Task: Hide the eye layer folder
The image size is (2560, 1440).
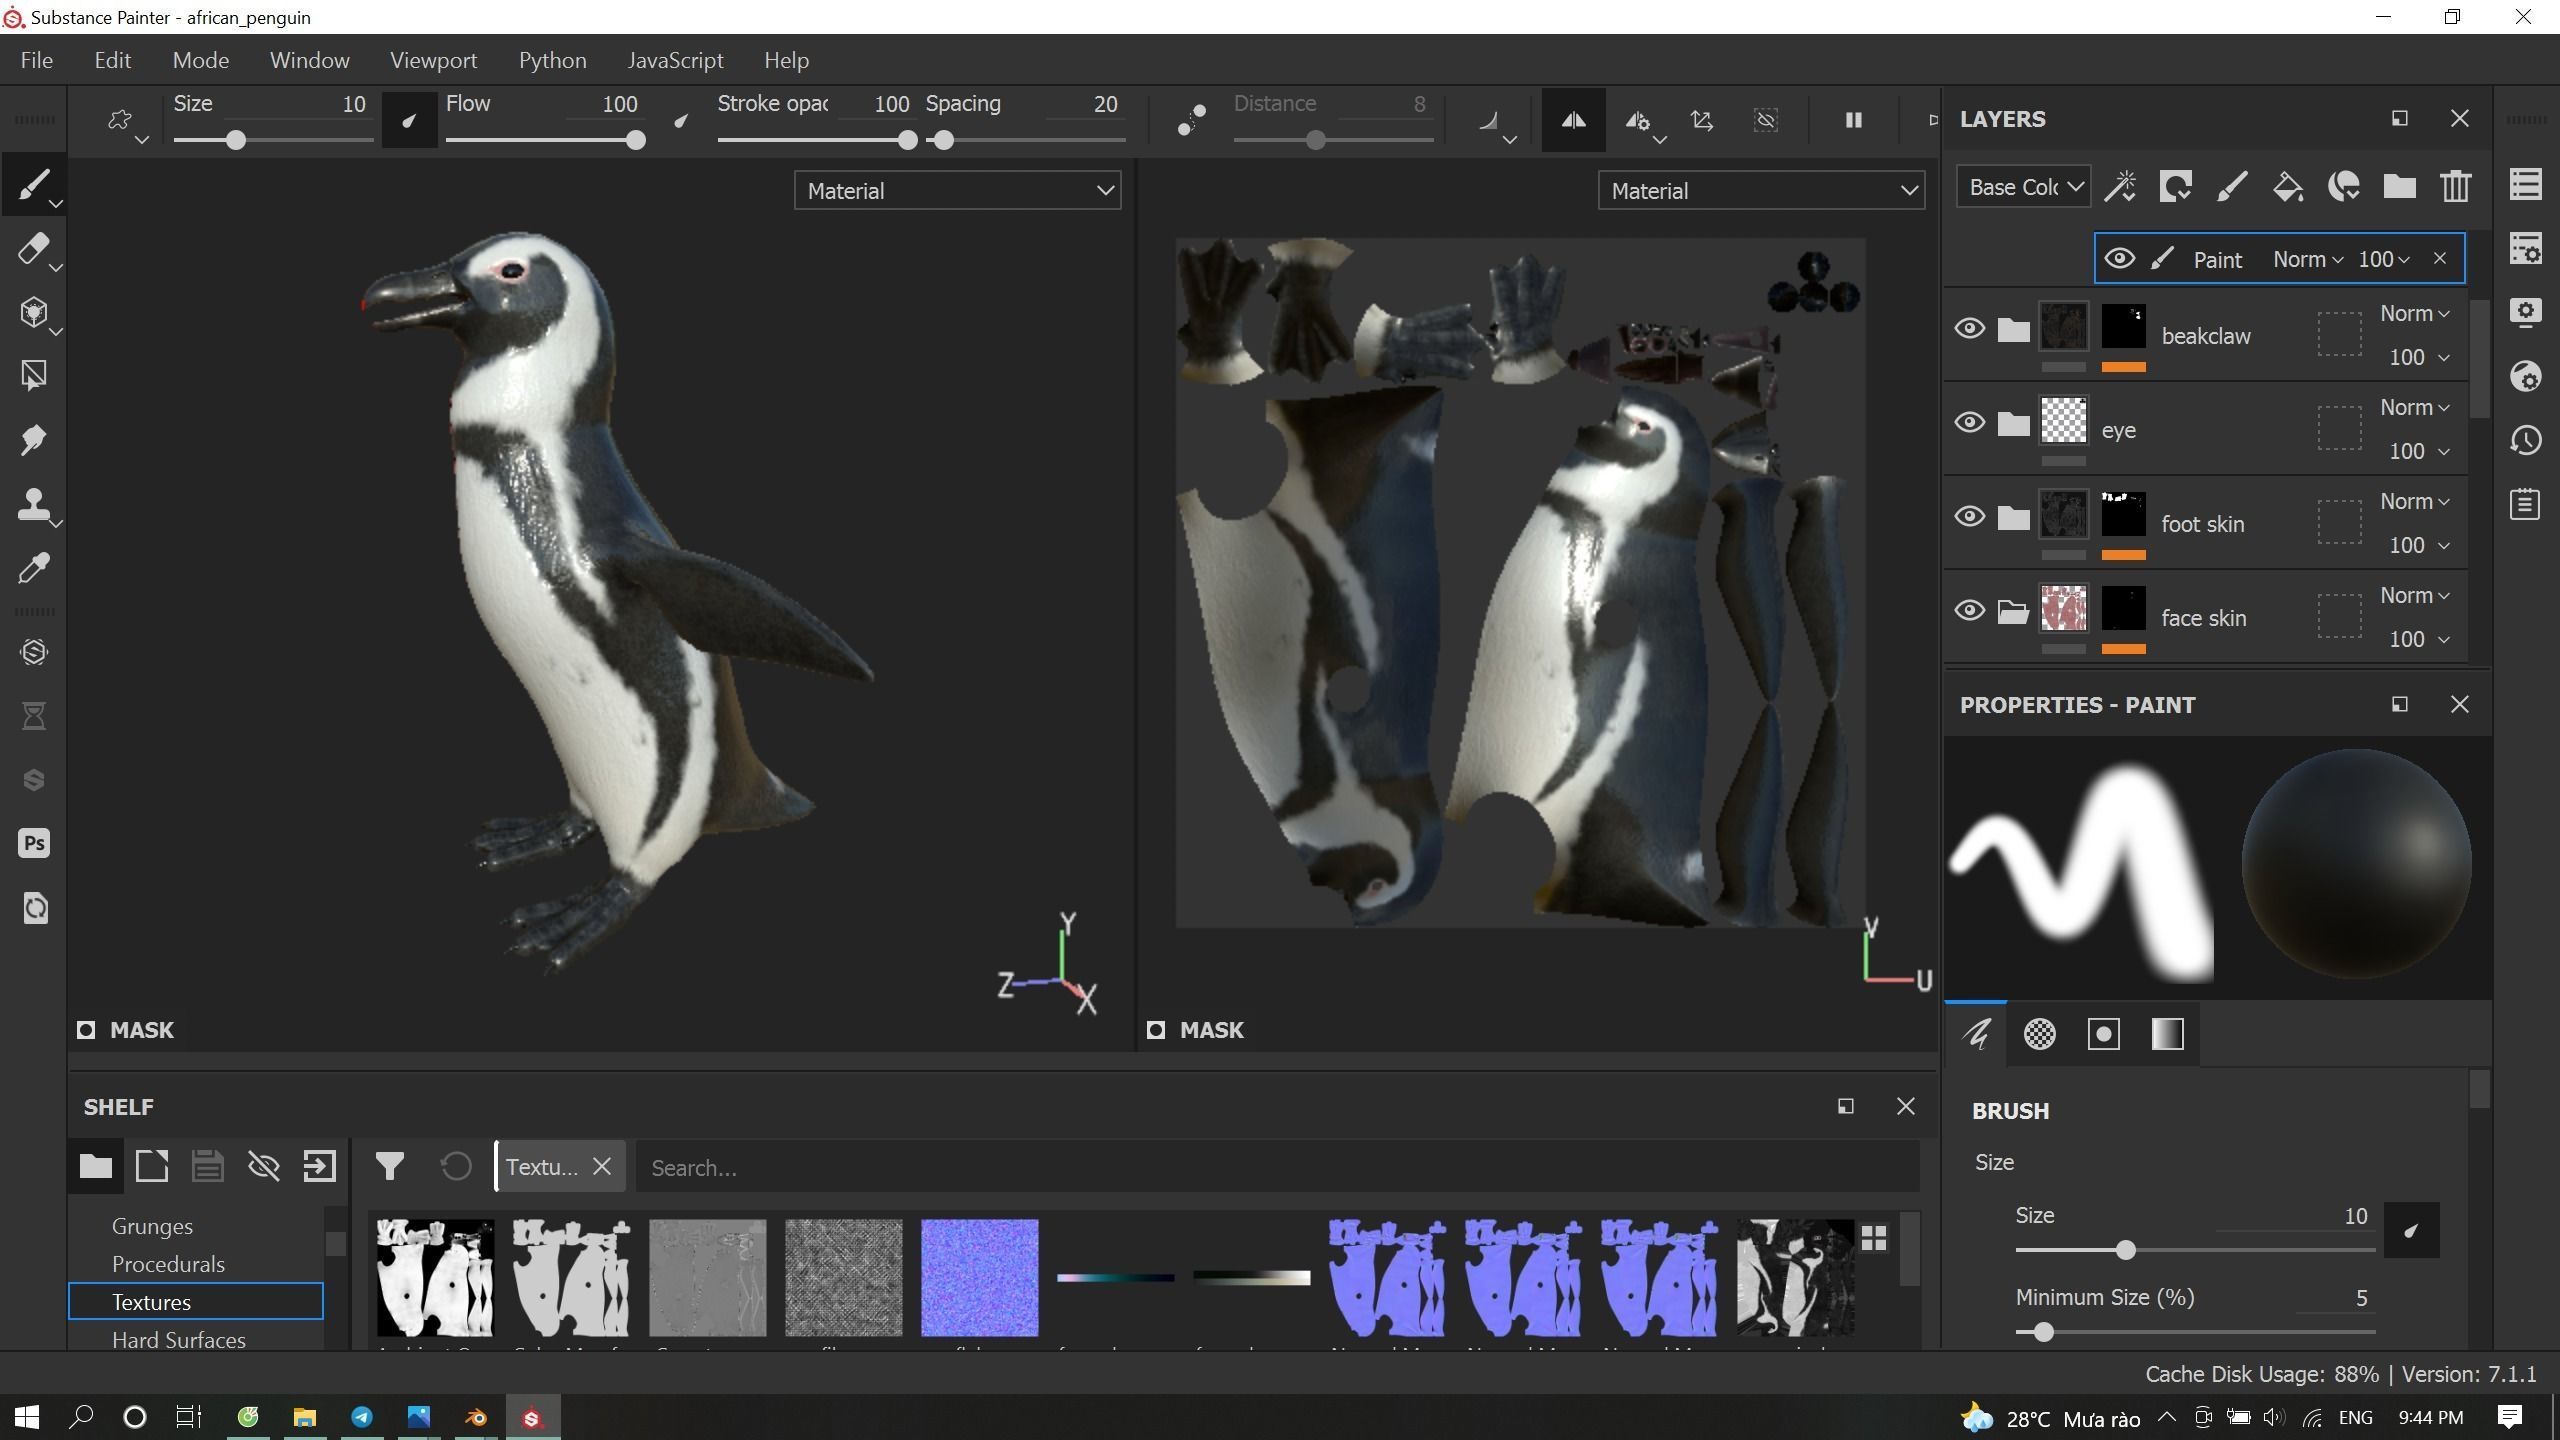Action: click(x=1970, y=423)
